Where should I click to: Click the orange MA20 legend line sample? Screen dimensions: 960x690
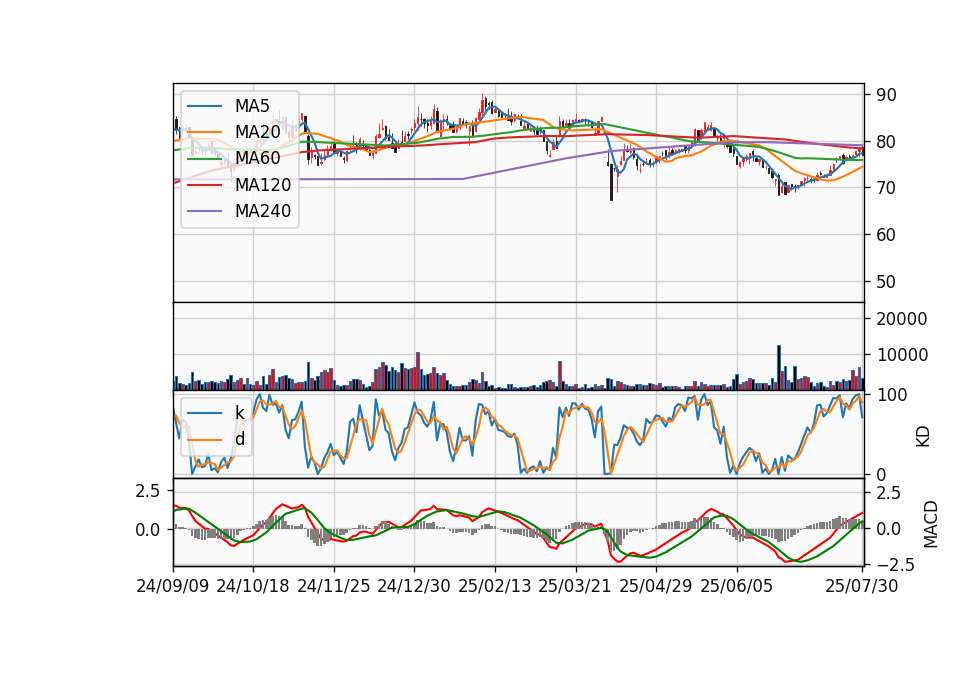coord(204,132)
